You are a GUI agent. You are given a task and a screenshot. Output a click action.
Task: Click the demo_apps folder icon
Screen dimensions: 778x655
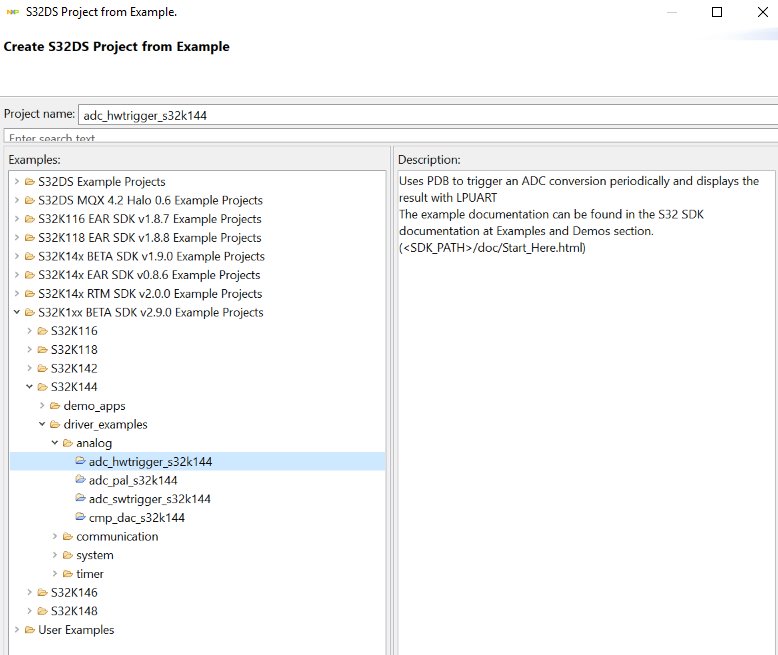coord(55,406)
